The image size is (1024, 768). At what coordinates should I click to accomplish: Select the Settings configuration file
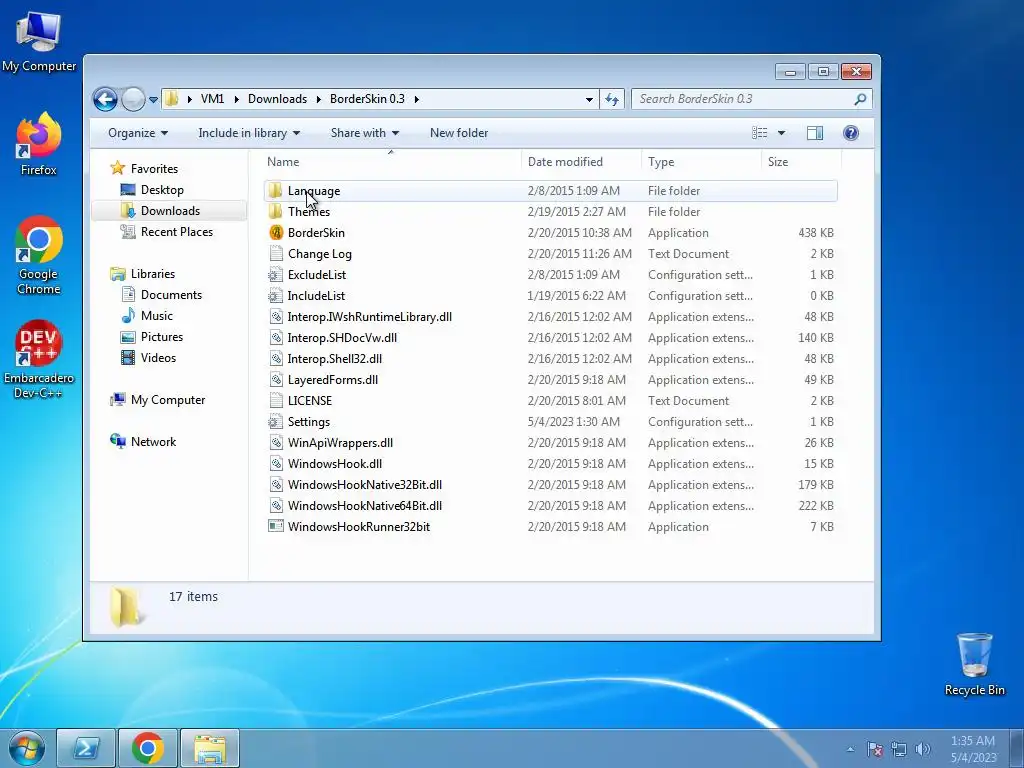click(x=309, y=422)
